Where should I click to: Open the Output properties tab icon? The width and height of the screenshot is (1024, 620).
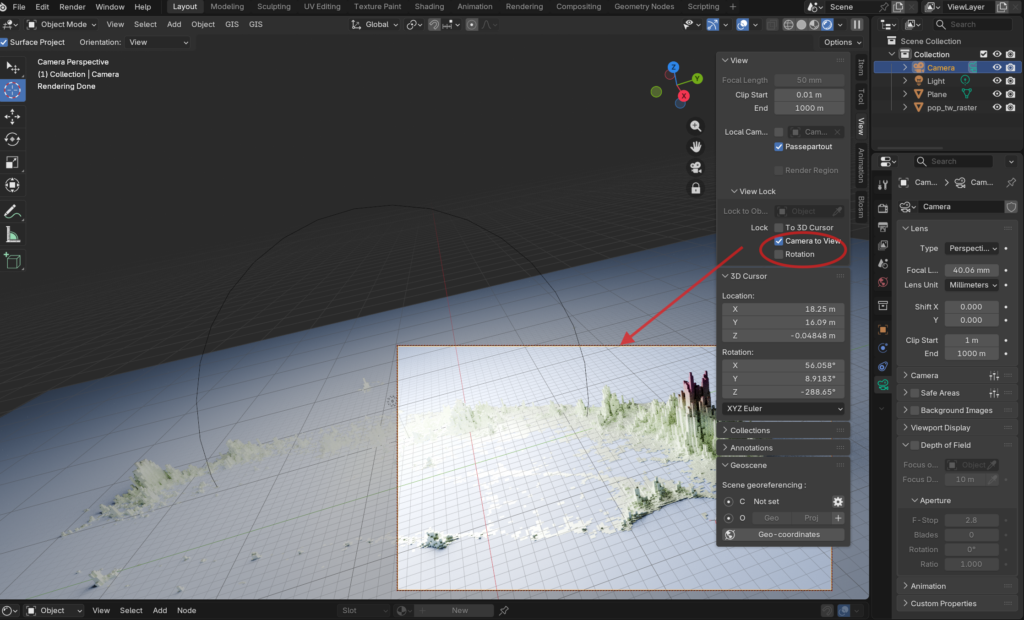pos(883,227)
